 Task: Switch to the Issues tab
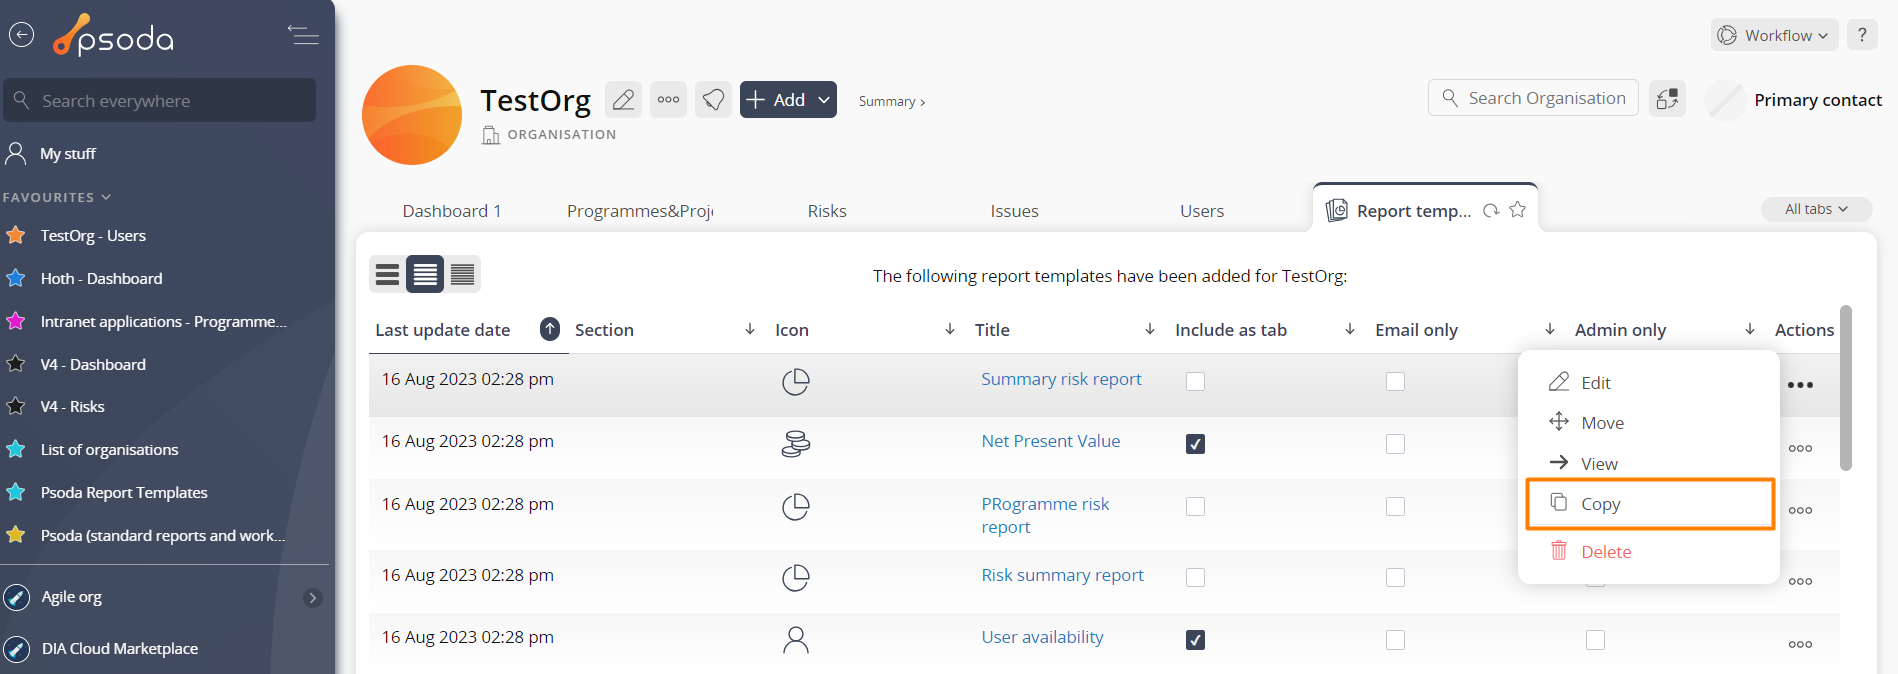click(1014, 211)
